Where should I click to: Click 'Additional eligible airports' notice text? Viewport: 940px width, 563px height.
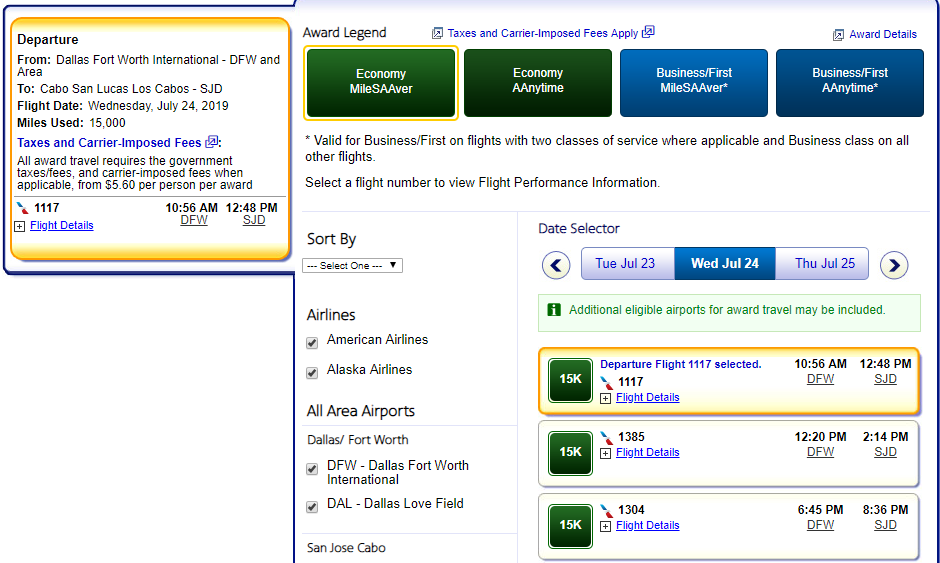[x=727, y=310]
